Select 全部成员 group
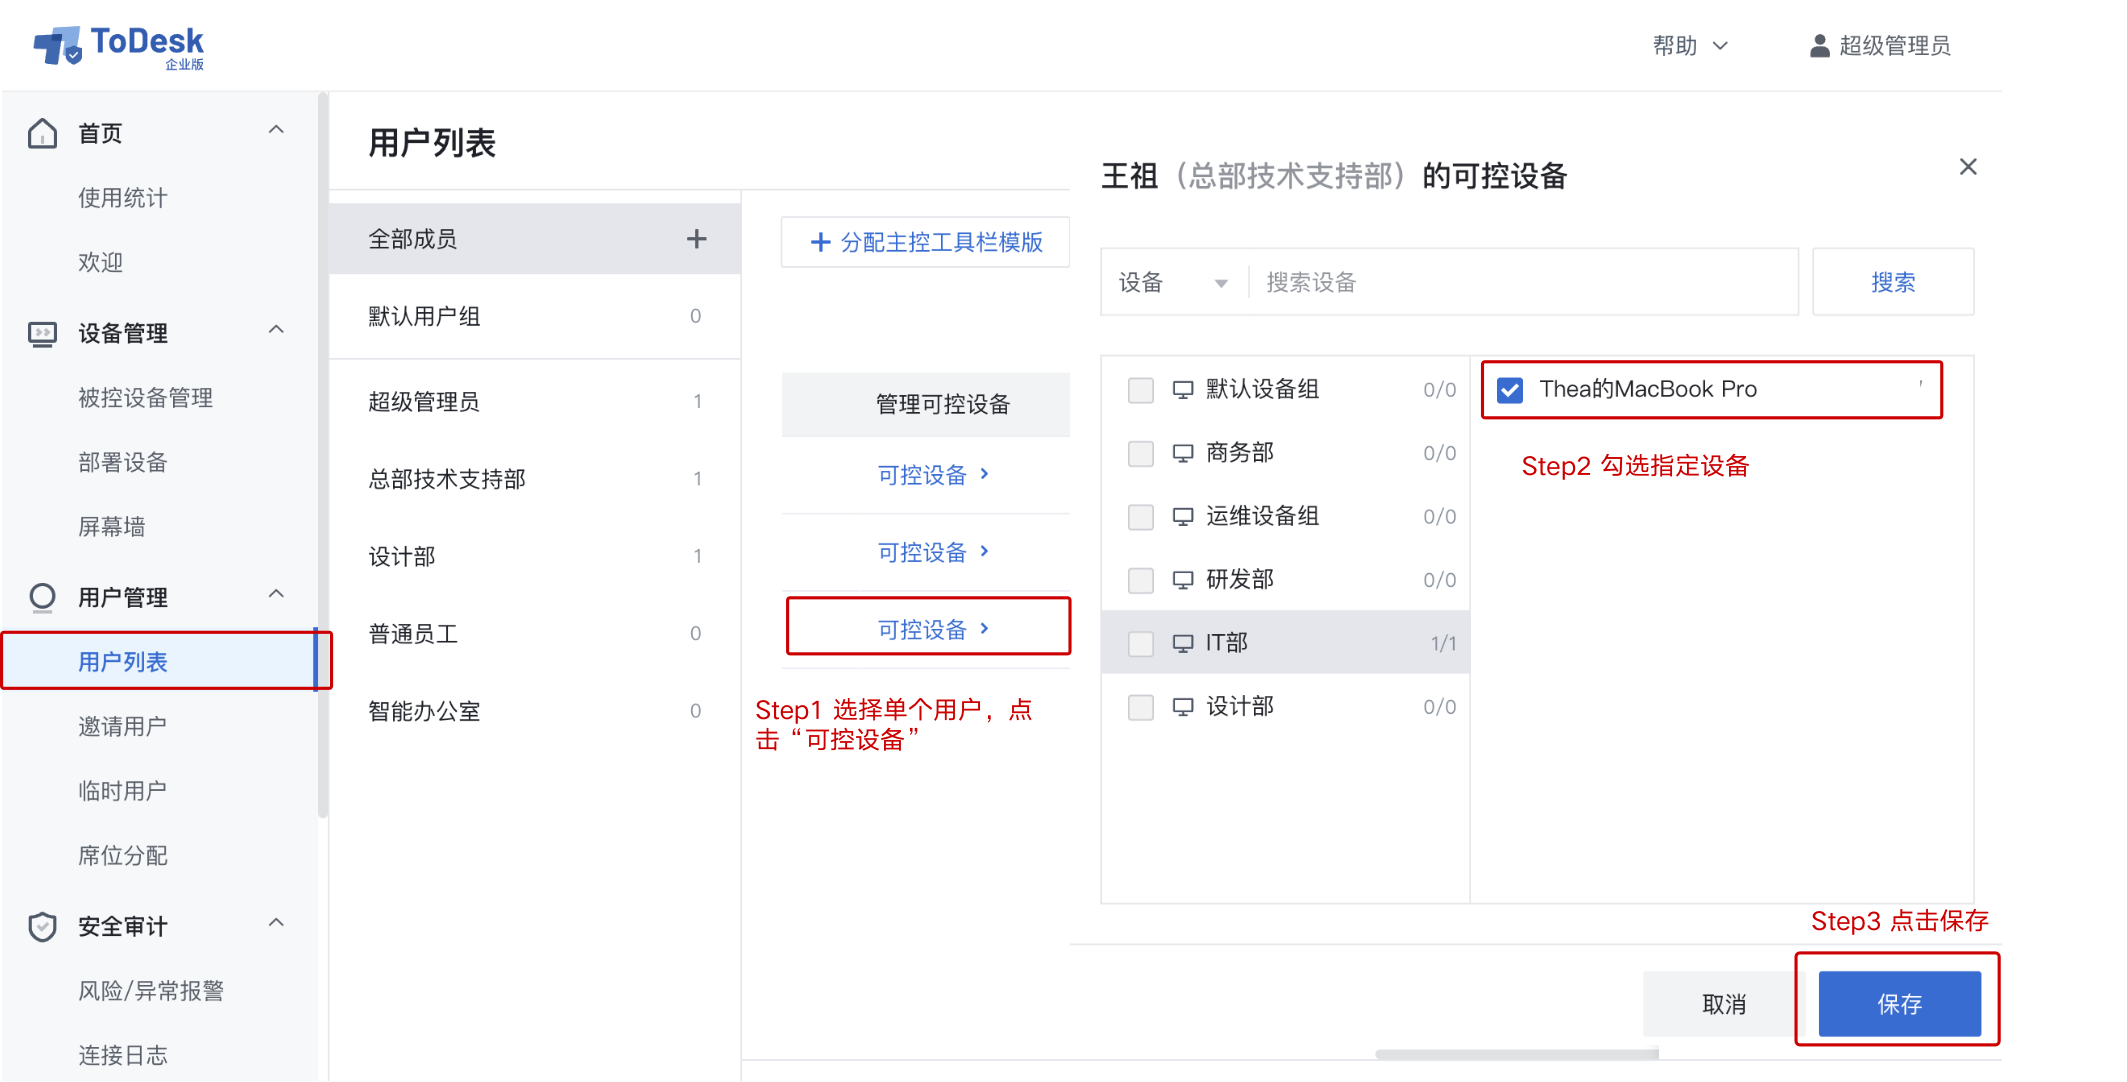The width and height of the screenshot is (2127, 1082). pyautogui.click(x=535, y=239)
